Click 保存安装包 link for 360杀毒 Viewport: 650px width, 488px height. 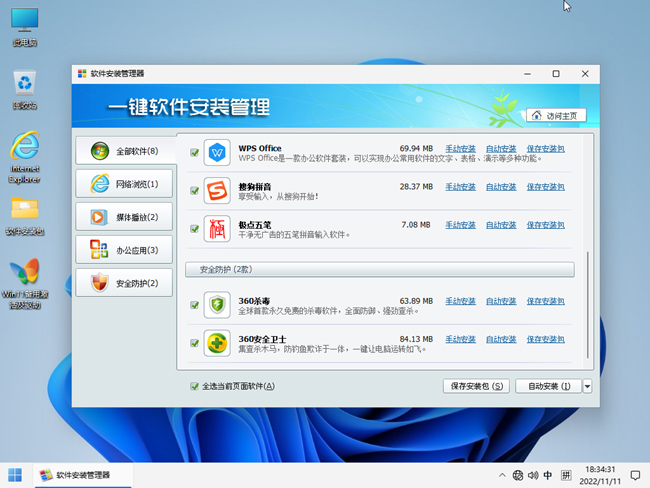(x=546, y=301)
